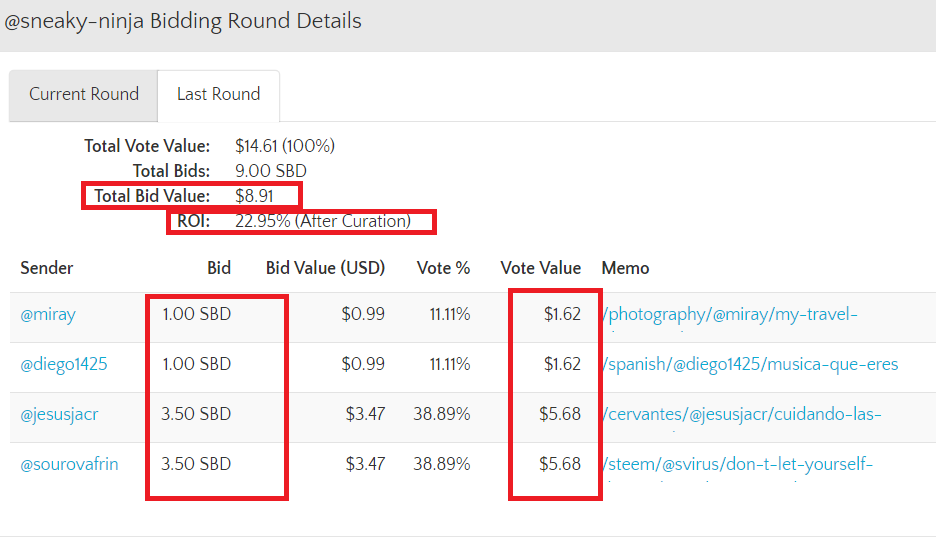The height and width of the screenshot is (540, 936).
Task: Open the photography memo link from @miray
Action: pyautogui.click(x=730, y=314)
